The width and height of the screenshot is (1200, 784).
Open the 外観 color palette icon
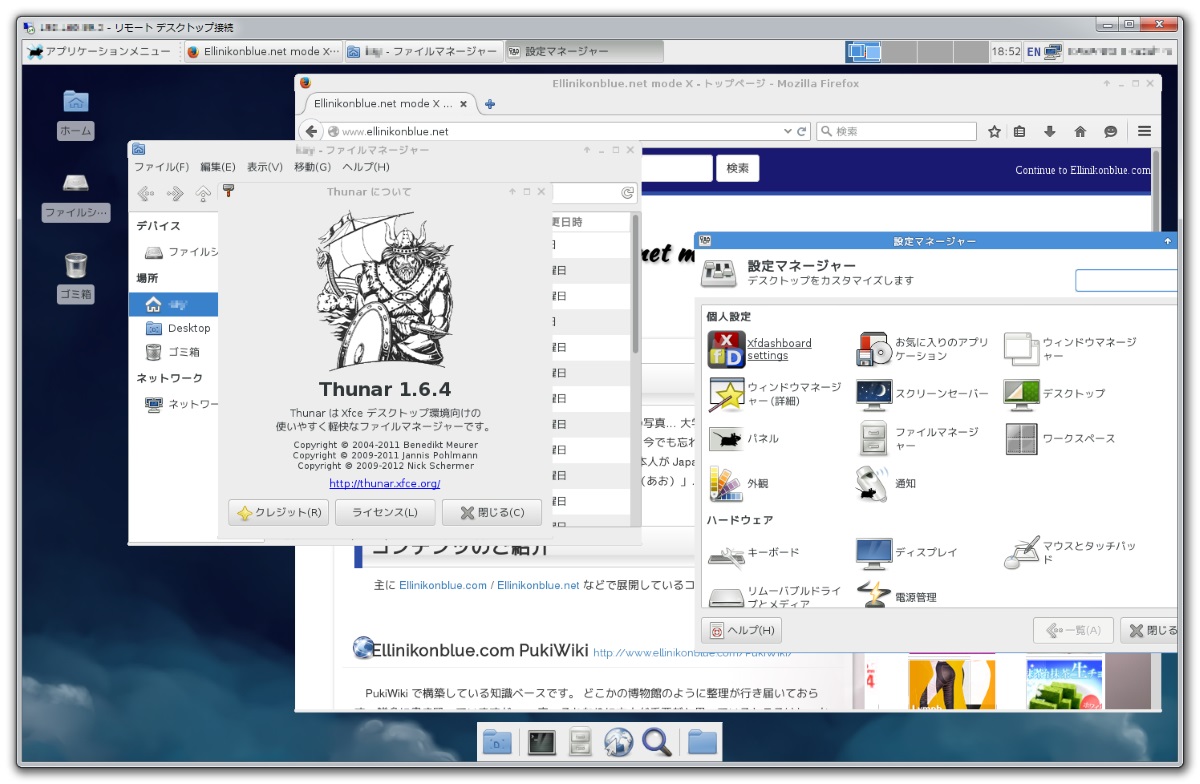click(x=726, y=484)
